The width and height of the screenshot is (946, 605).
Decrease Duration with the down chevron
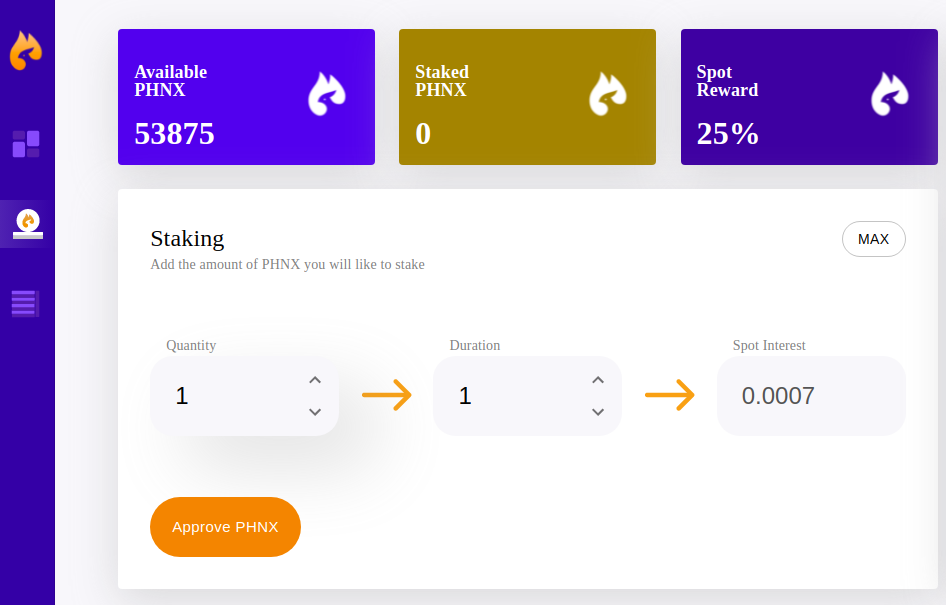tap(598, 412)
